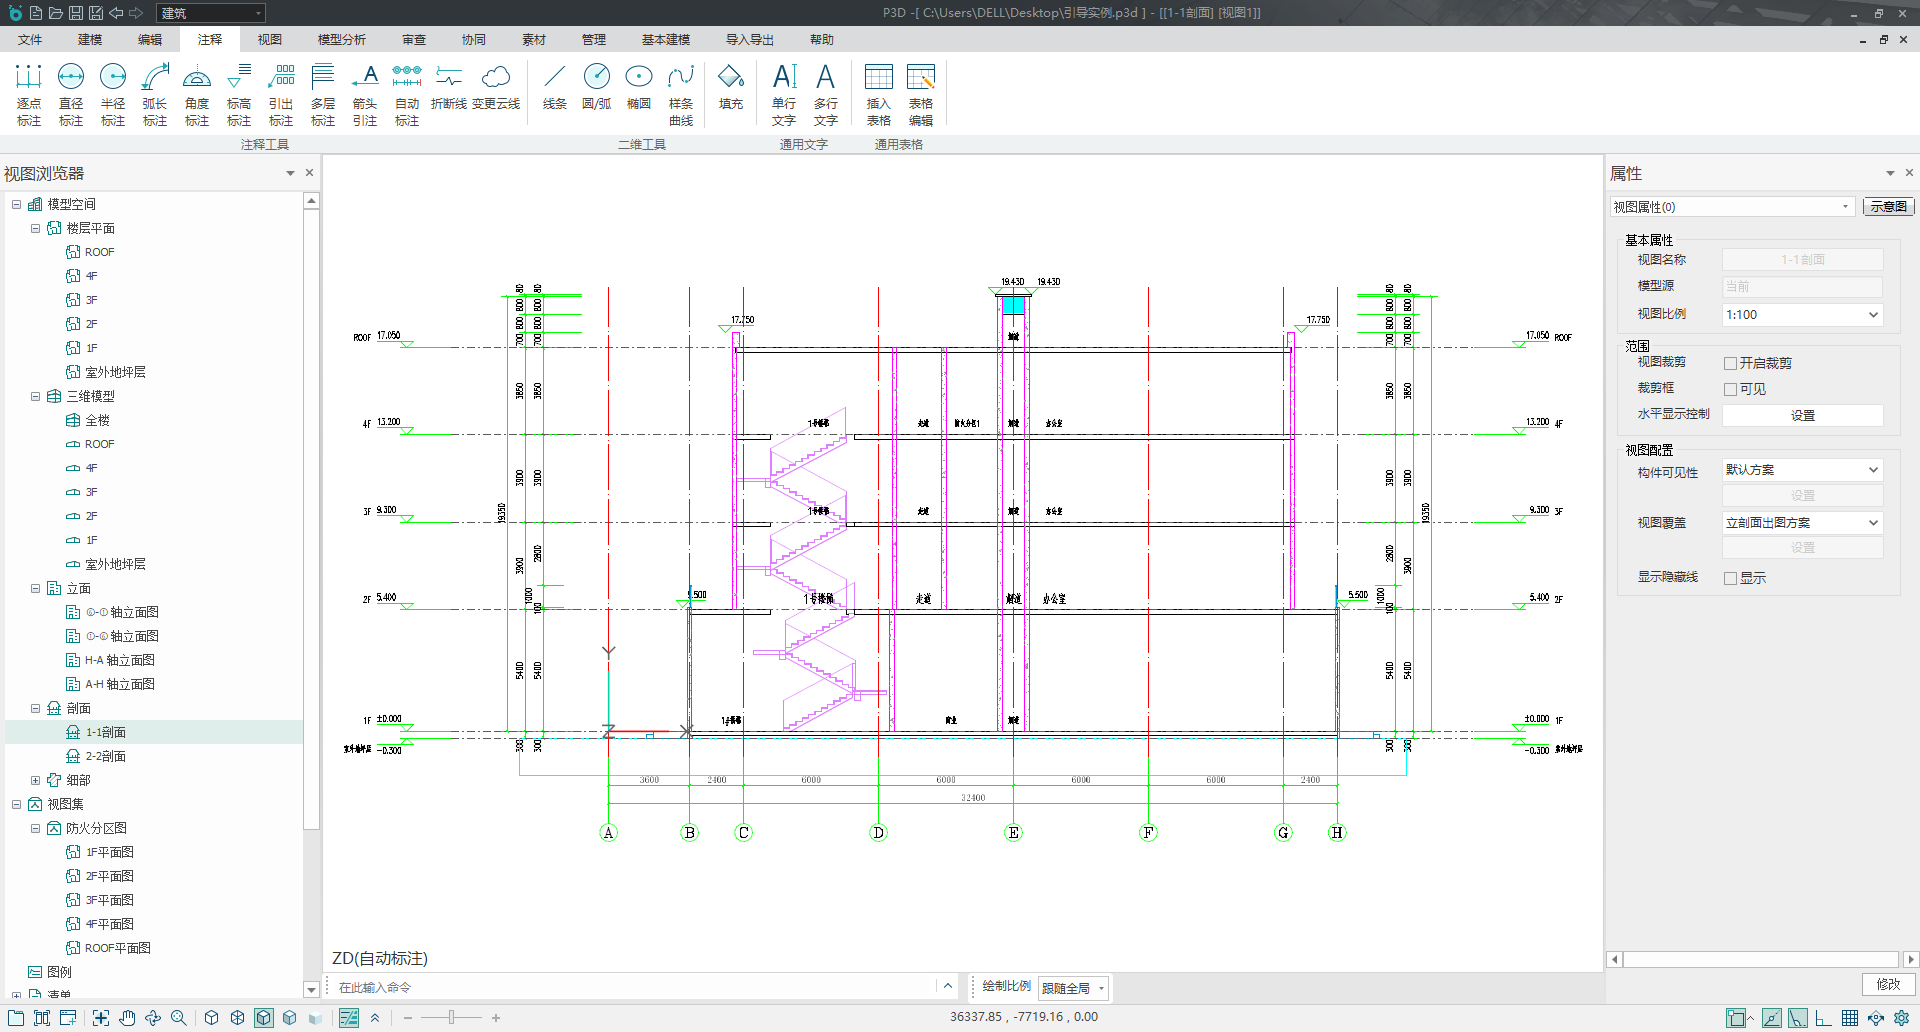
Task: Click the zoom slider in status bar
Action: [451, 1018]
